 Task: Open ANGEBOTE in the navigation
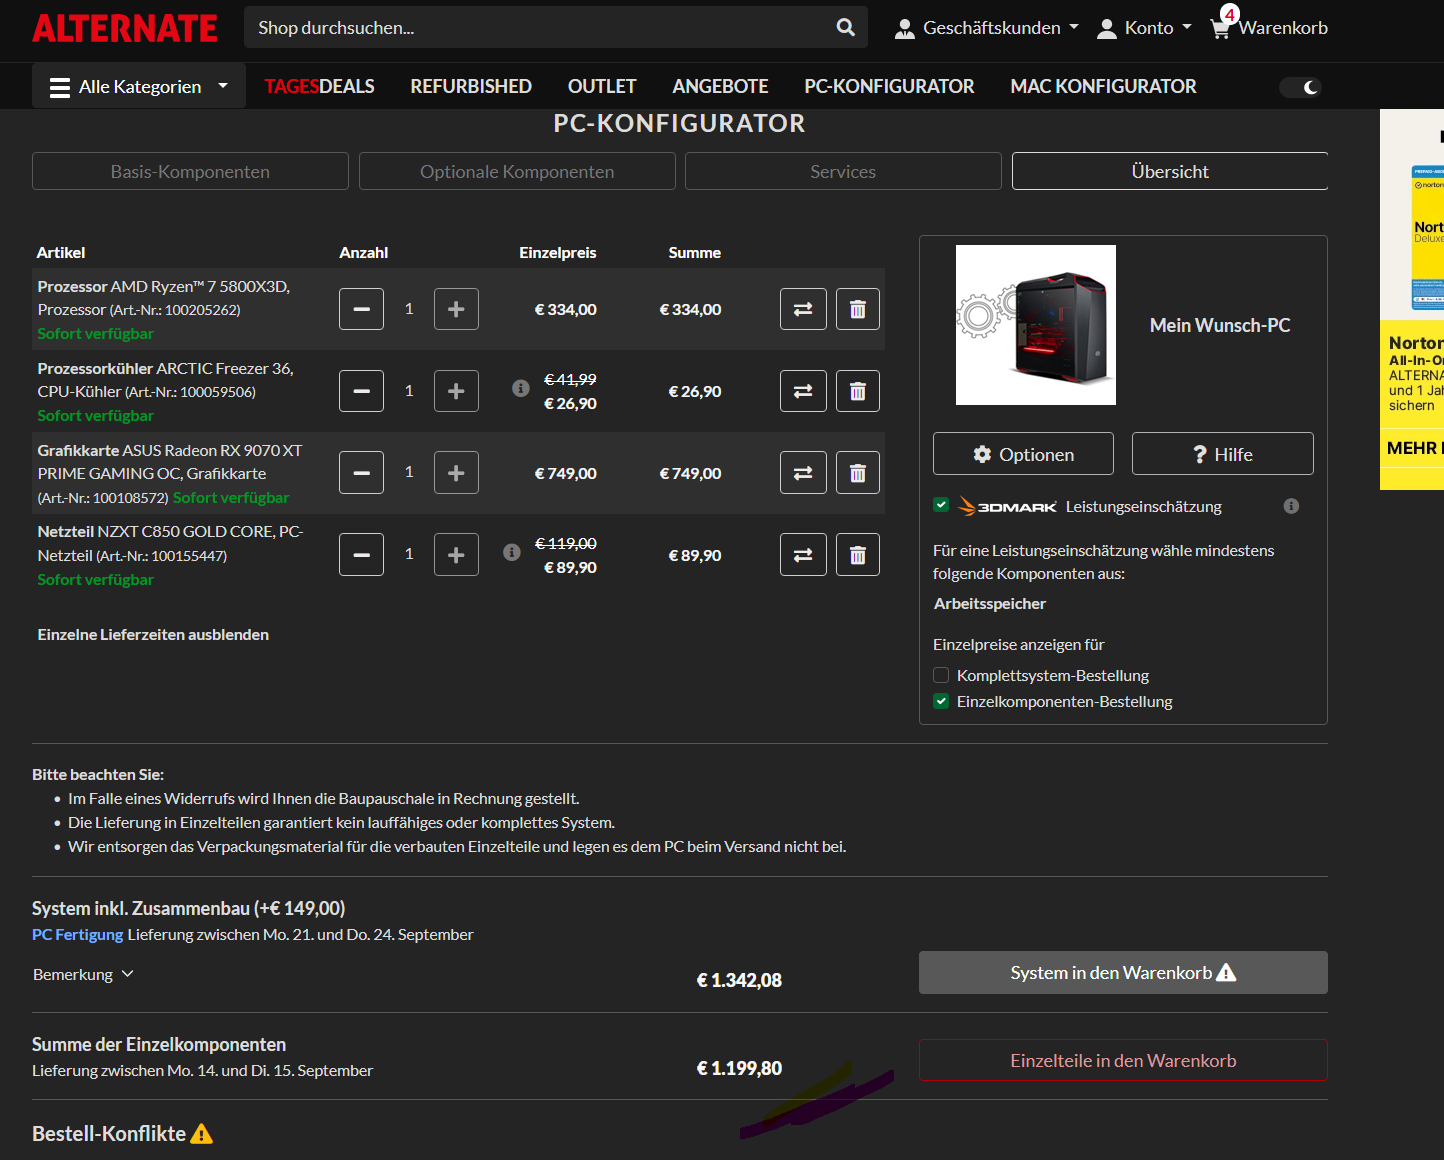coord(720,87)
